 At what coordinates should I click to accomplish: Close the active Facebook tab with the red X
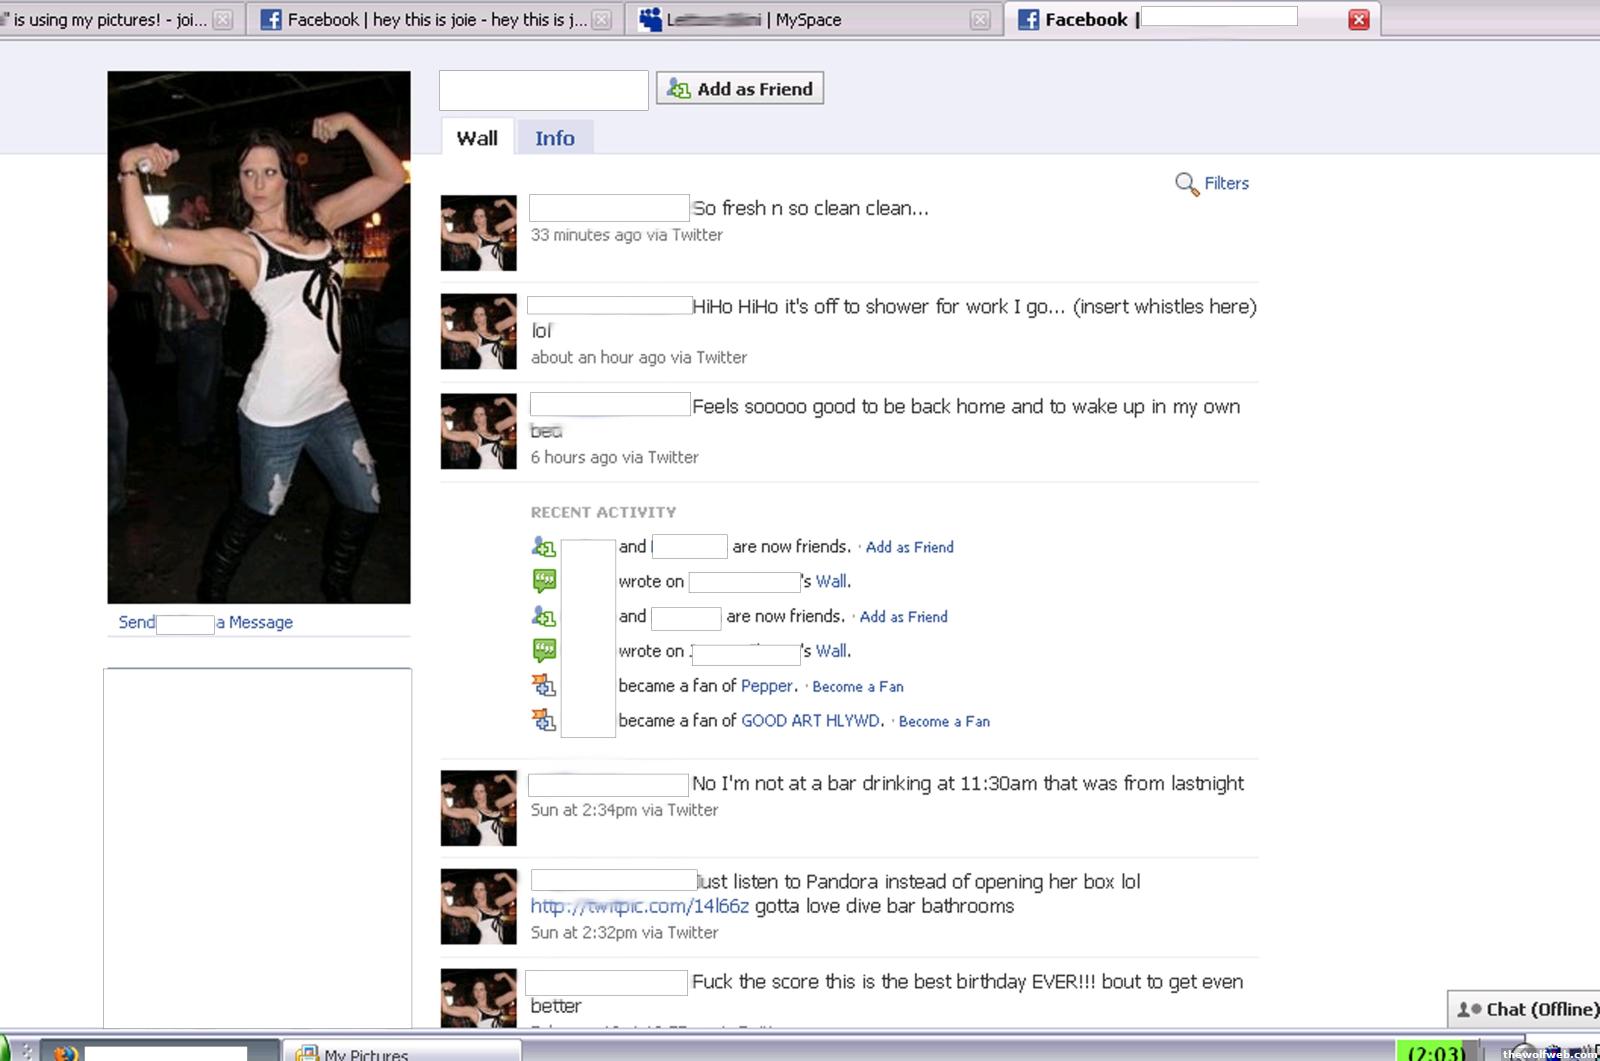(x=1358, y=19)
